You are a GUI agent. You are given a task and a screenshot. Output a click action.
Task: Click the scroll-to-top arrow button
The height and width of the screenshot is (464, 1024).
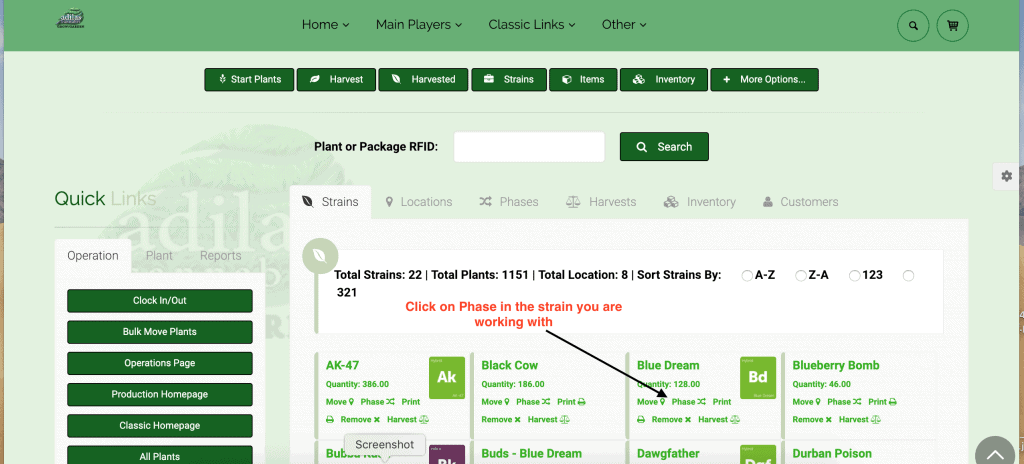click(x=995, y=452)
